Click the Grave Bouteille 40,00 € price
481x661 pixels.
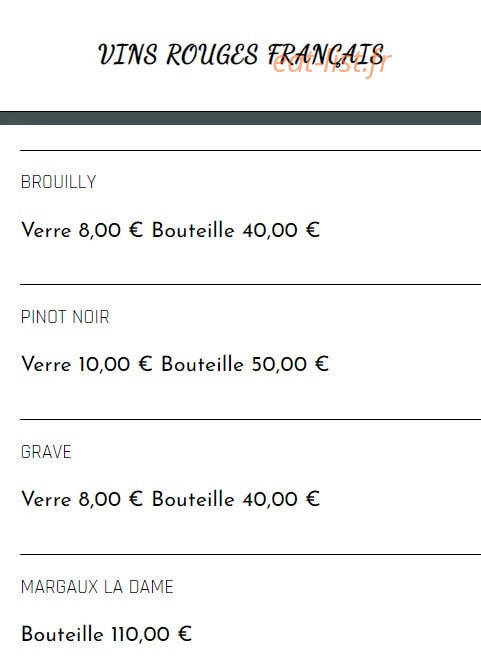(236, 500)
